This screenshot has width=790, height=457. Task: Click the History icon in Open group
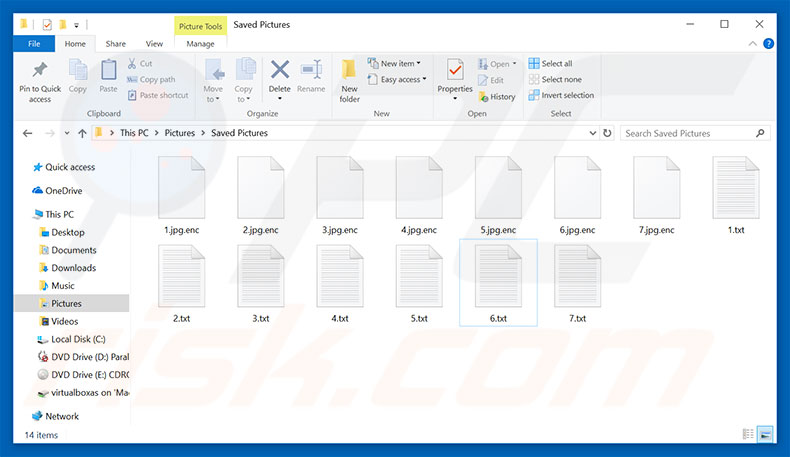[497, 97]
